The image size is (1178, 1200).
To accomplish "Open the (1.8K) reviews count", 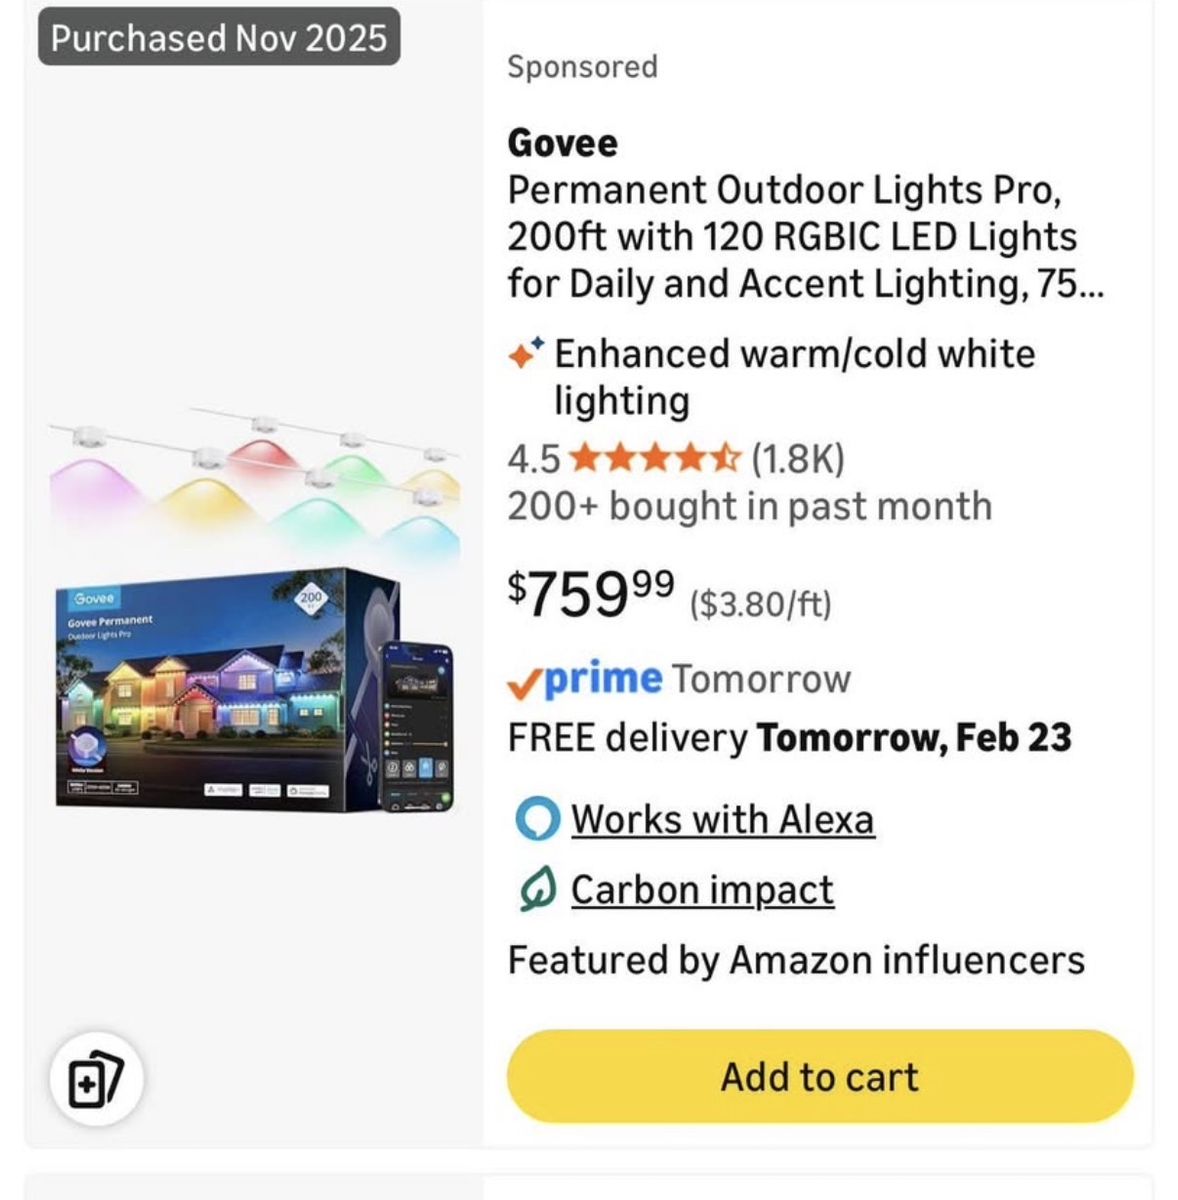I will [x=798, y=459].
